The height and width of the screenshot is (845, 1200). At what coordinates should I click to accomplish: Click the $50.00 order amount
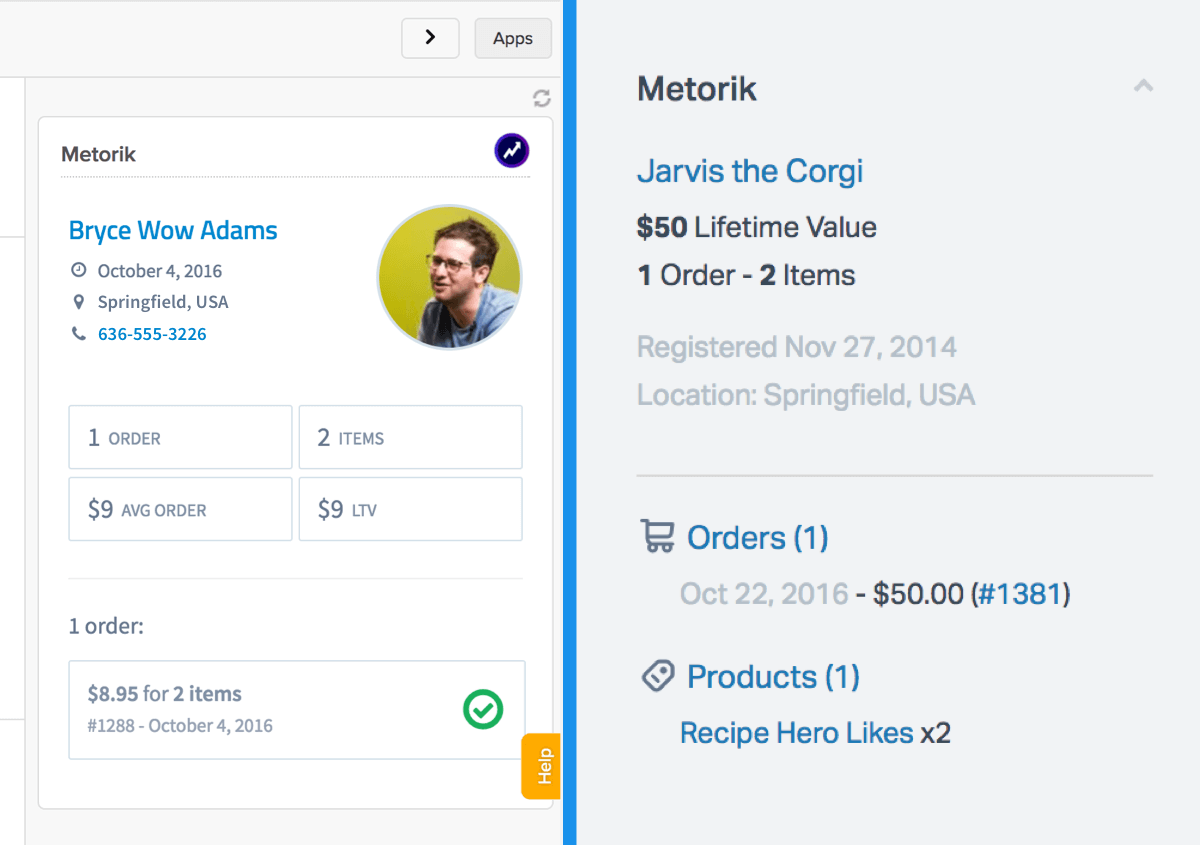coord(918,594)
